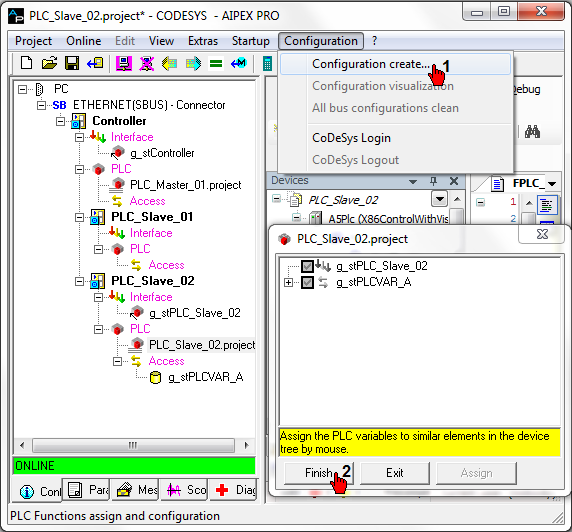Collapse the PLC_Slave_02 node
572x532 pixels.
click(x=79, y=281)
